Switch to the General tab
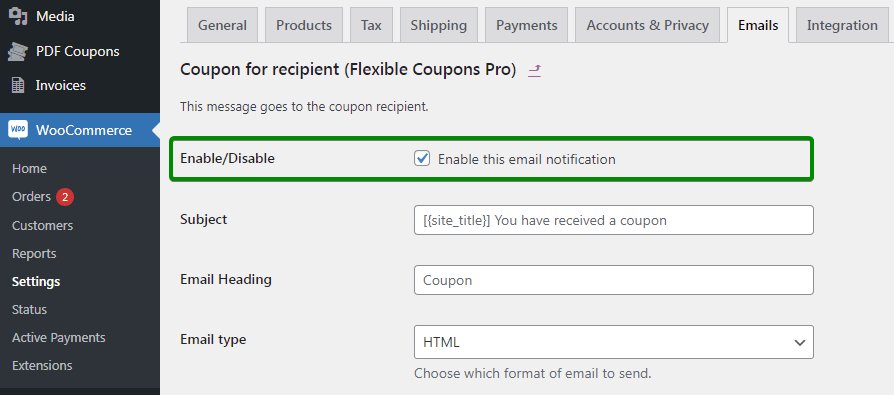 coord(222,25)
